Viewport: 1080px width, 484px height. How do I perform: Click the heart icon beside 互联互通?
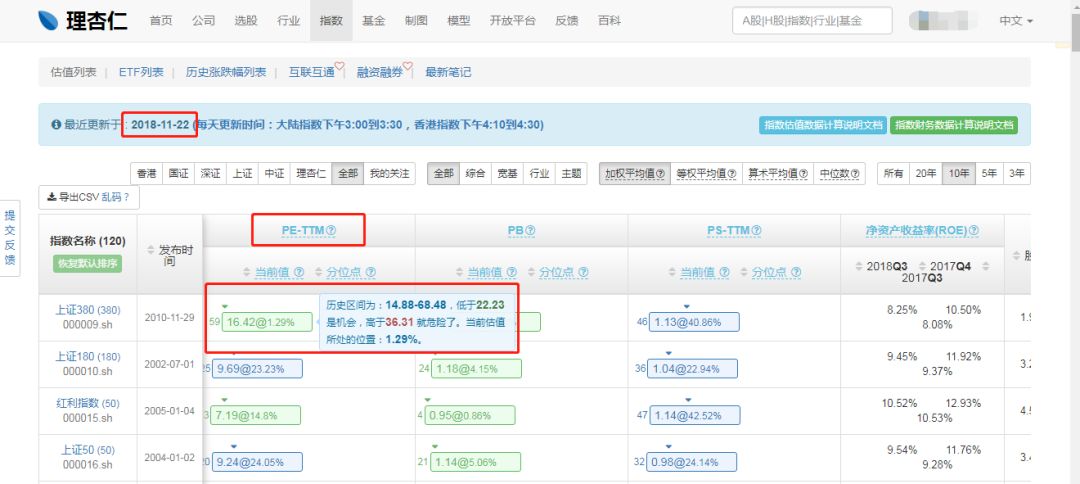tap(339, 66)
